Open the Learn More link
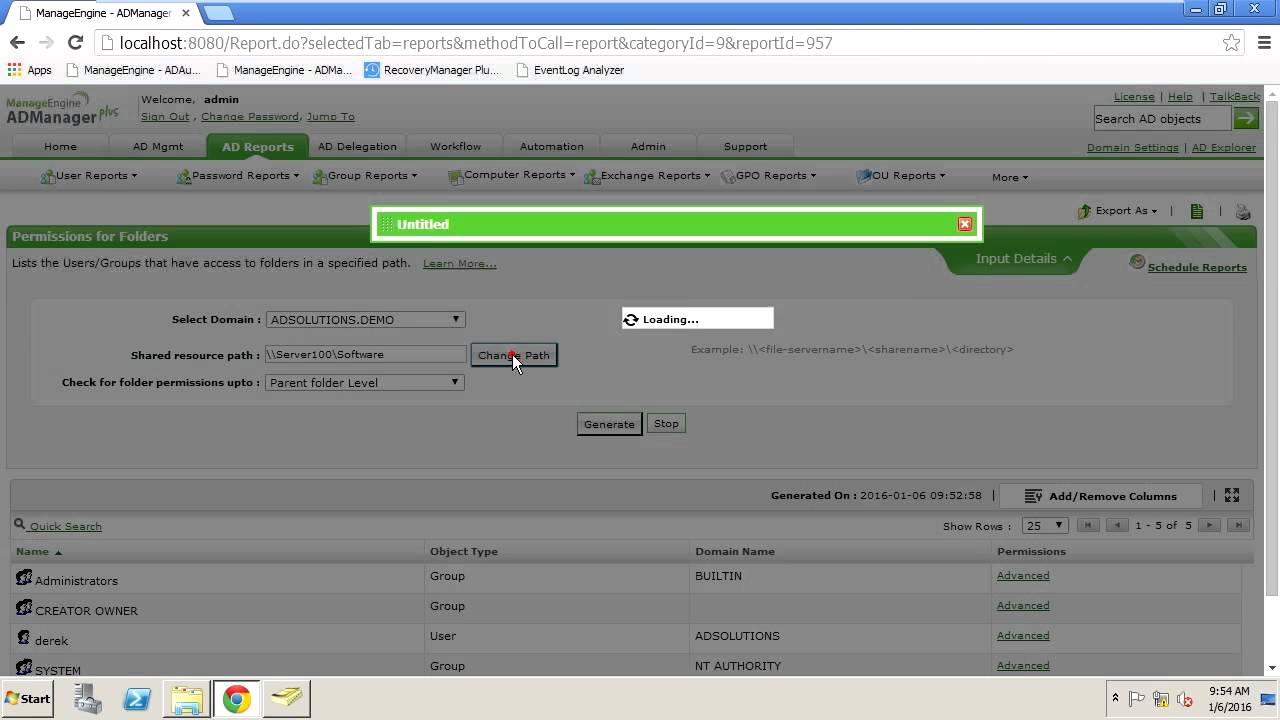Screen dimensions: 1280x720 (x=459, y=263)
